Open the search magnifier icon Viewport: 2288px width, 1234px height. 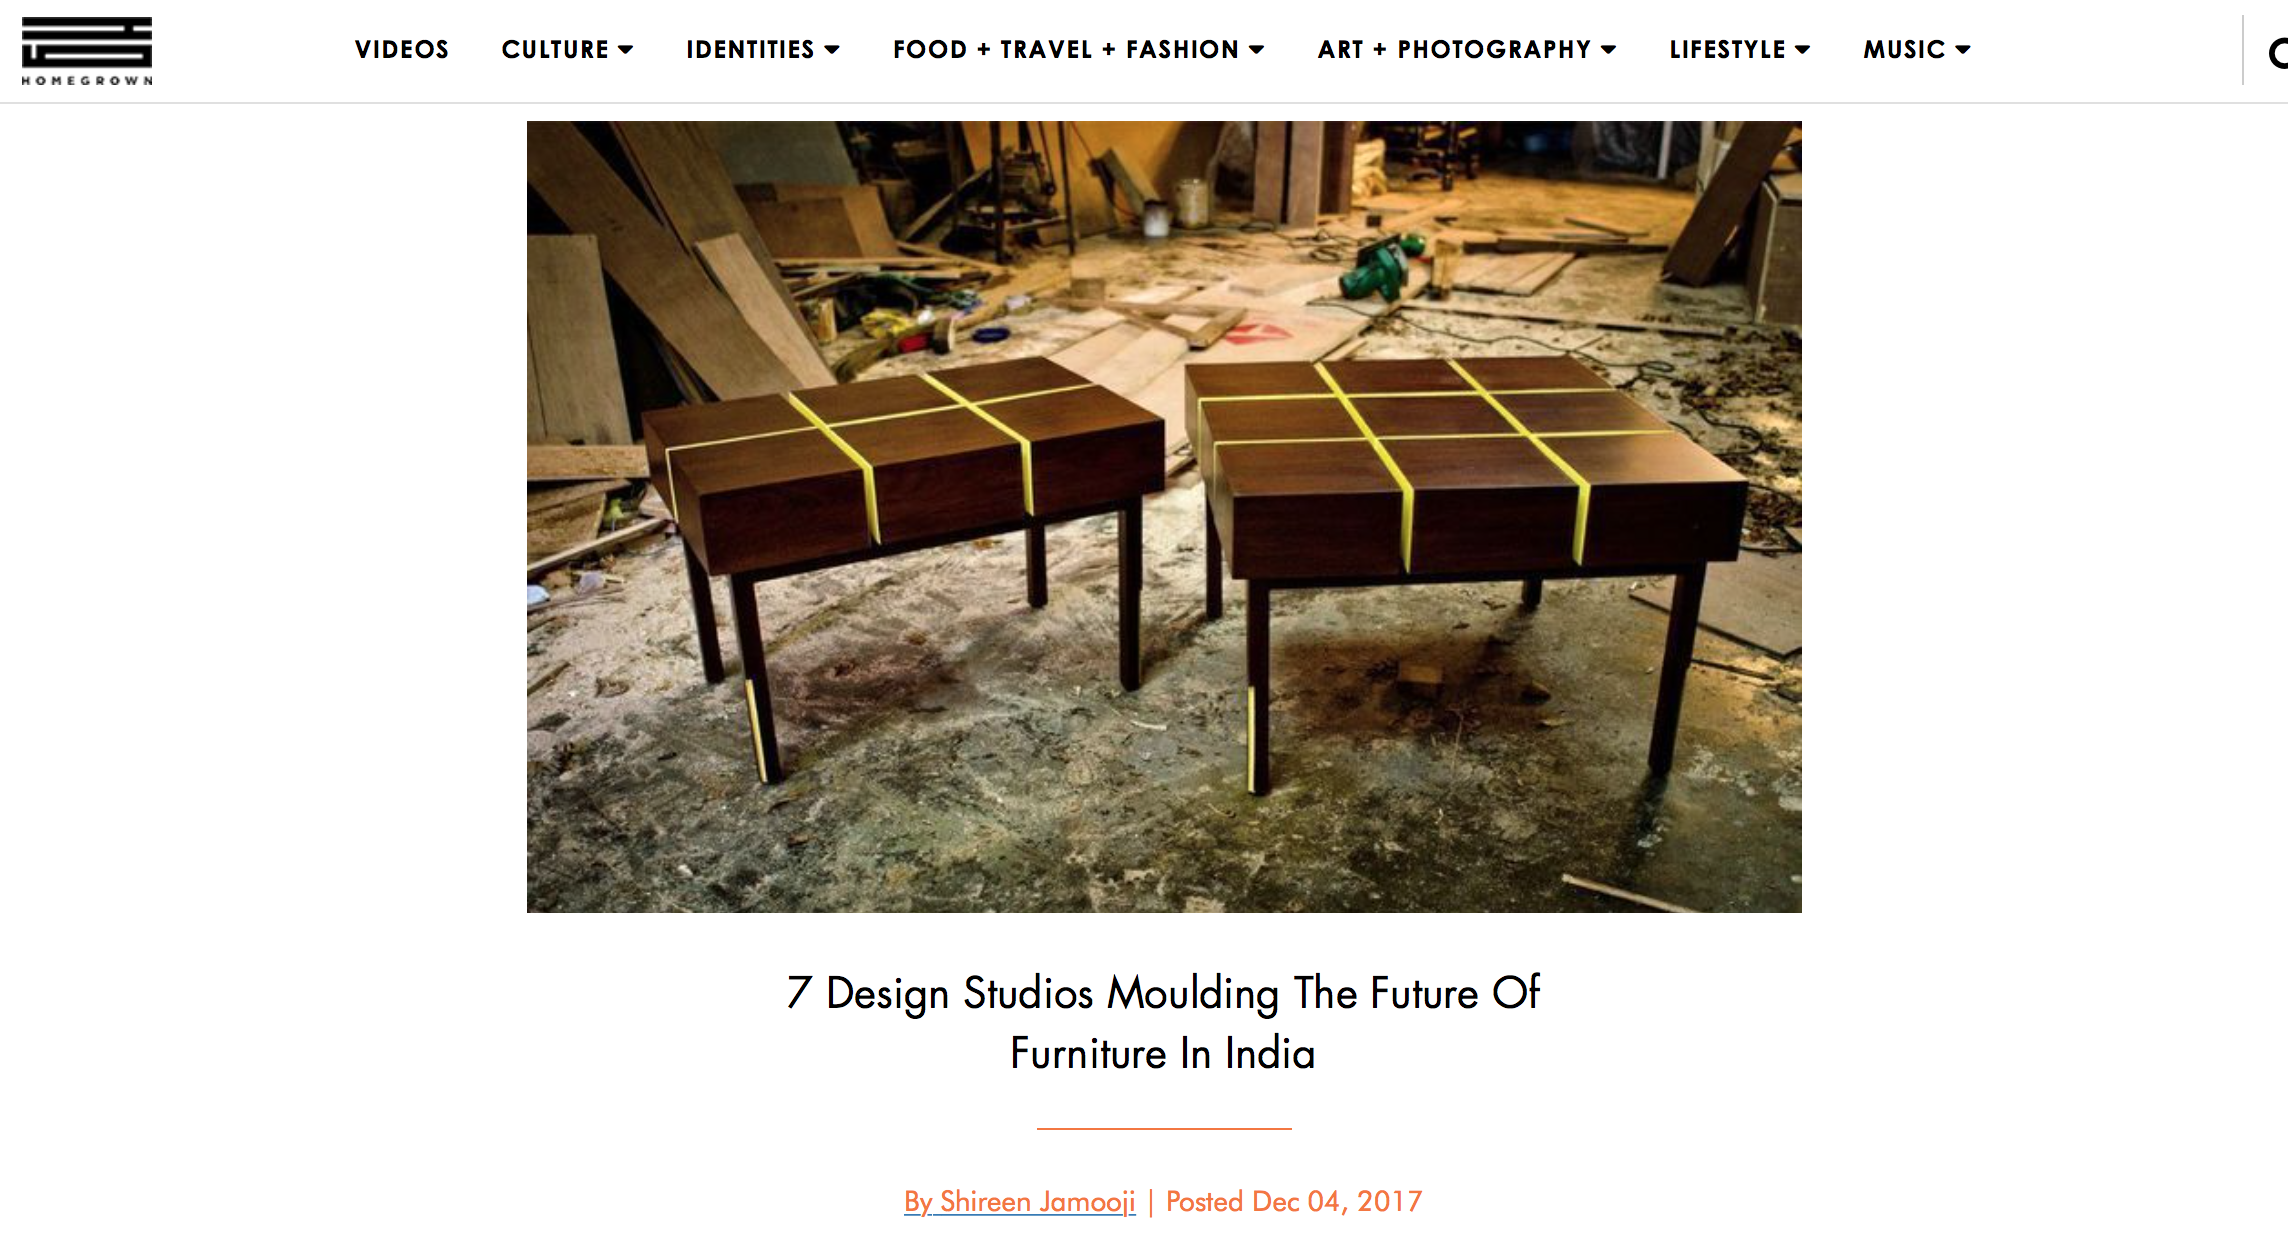pos(2278,52)
